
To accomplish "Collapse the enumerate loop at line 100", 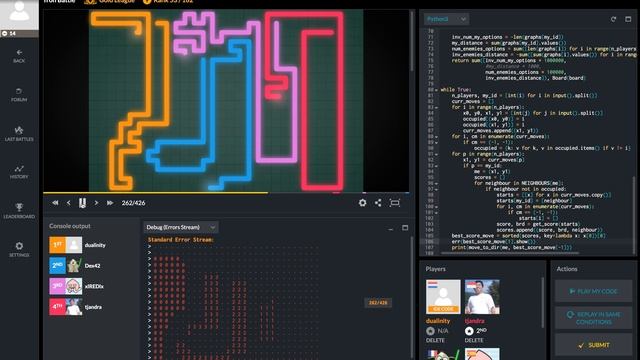I will (436, 207).
